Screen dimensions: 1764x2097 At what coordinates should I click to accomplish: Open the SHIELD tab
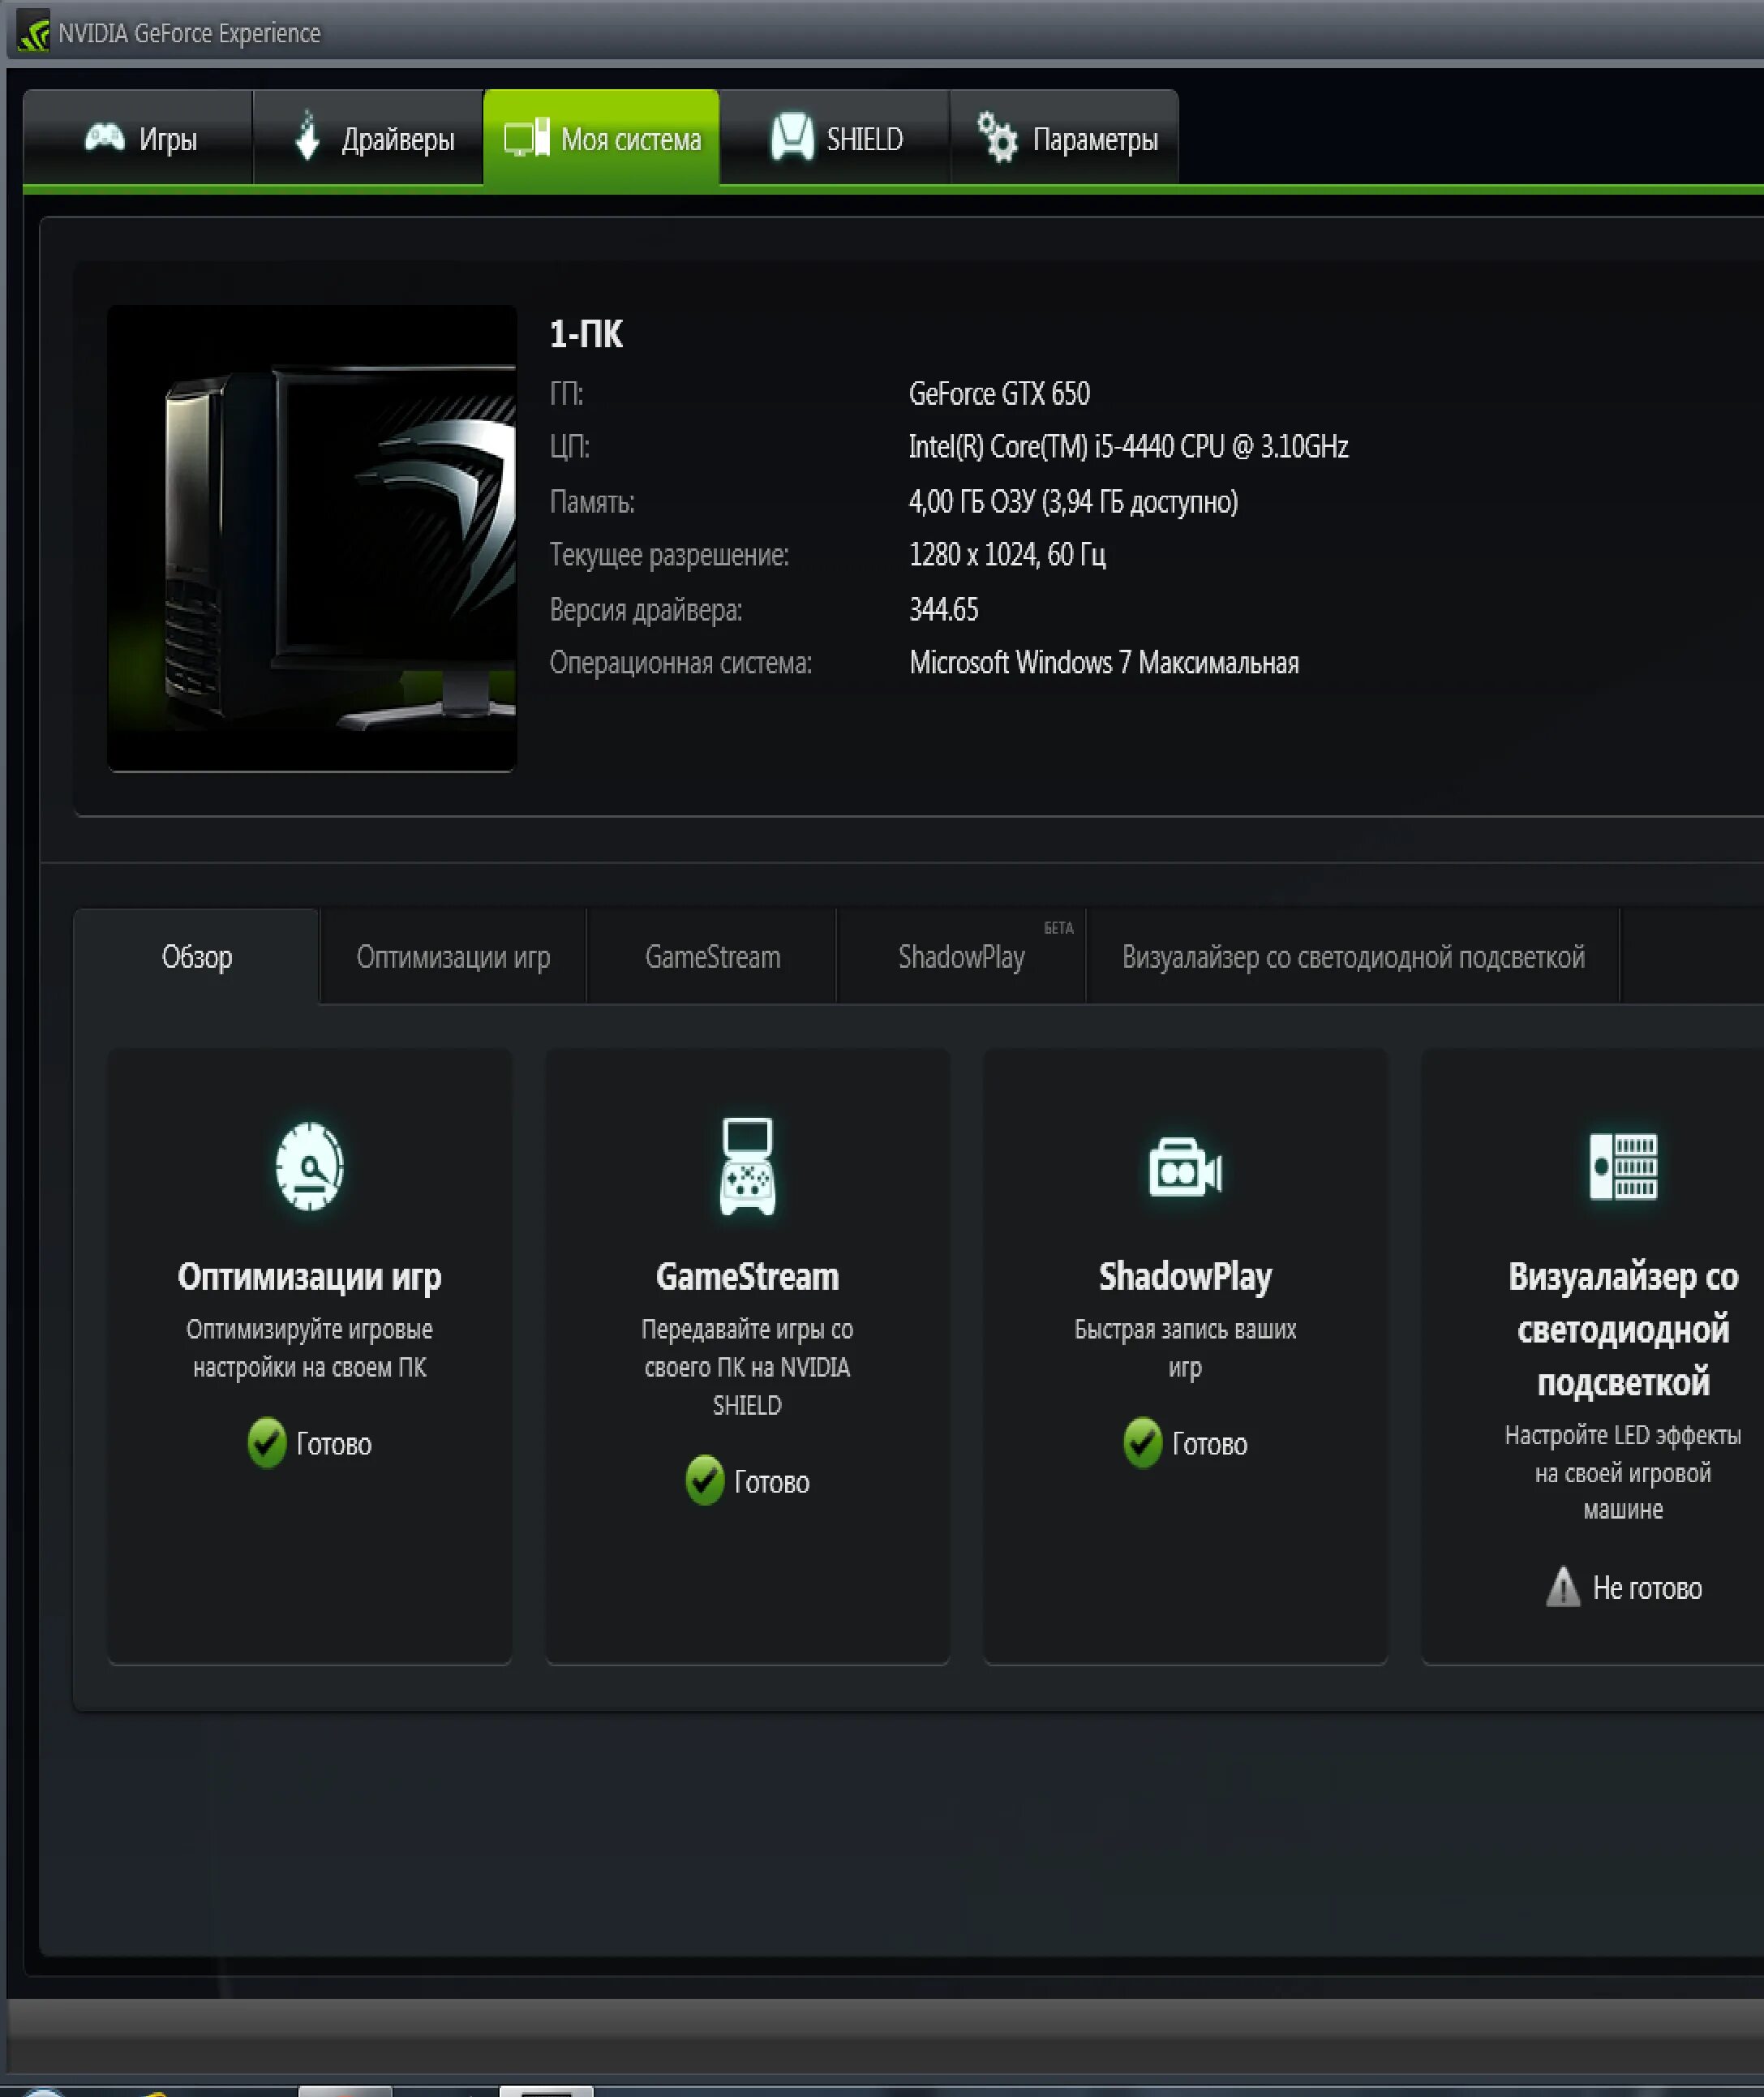[834, 138]
